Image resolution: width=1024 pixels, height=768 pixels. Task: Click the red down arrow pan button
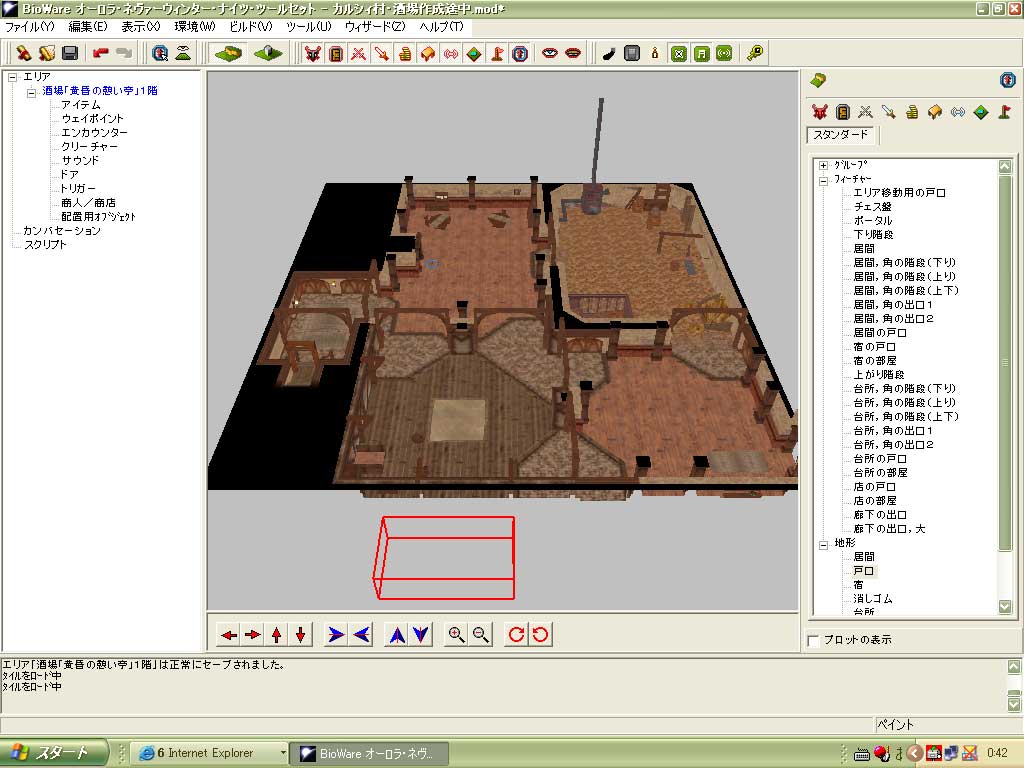coord(300,634)
